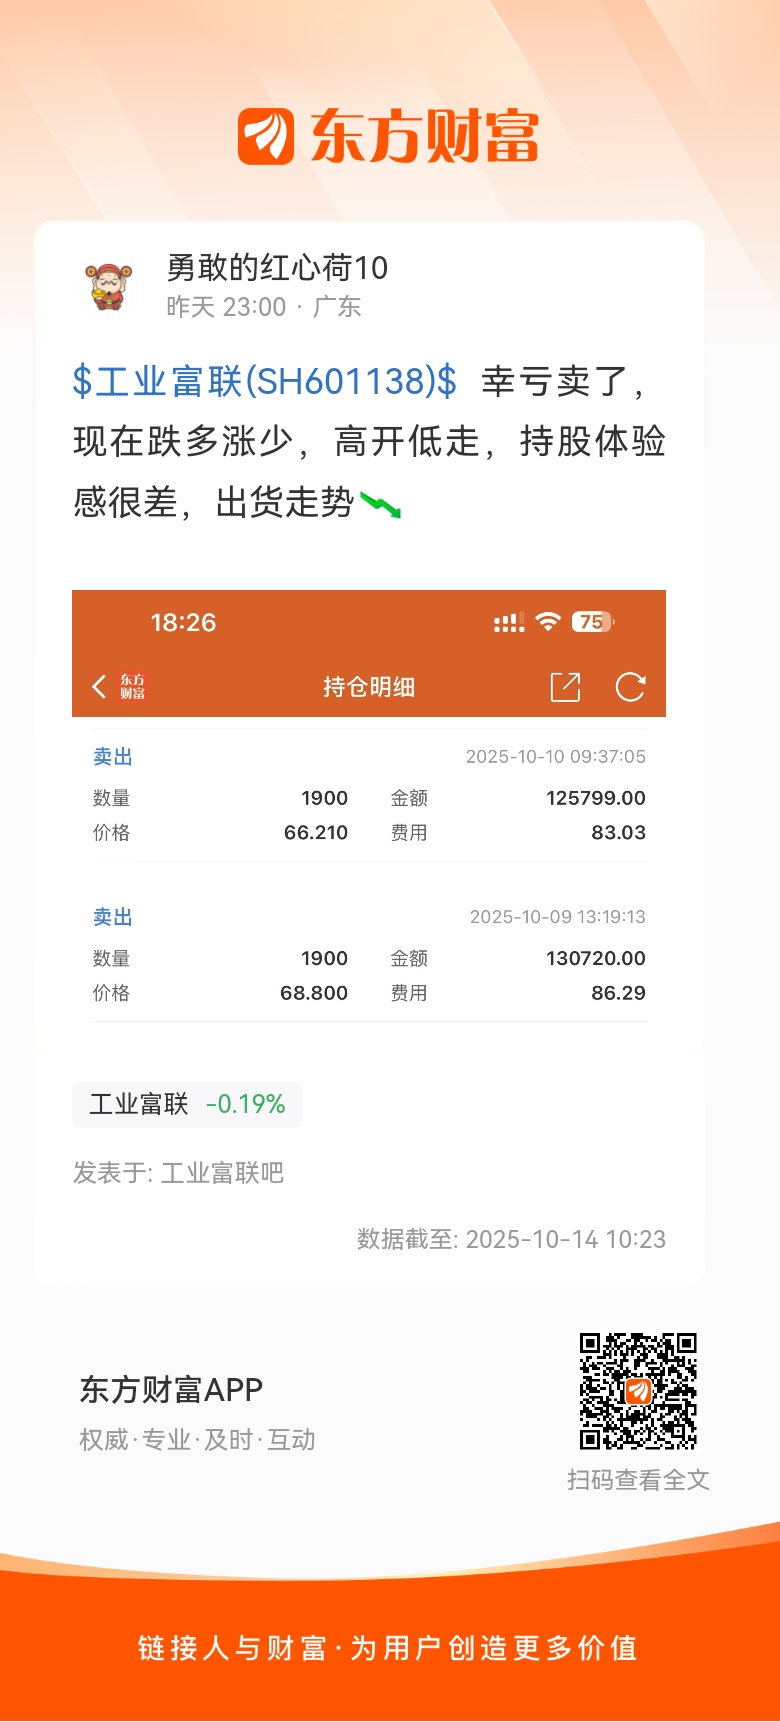Tap the share export icon

(566, 687)
